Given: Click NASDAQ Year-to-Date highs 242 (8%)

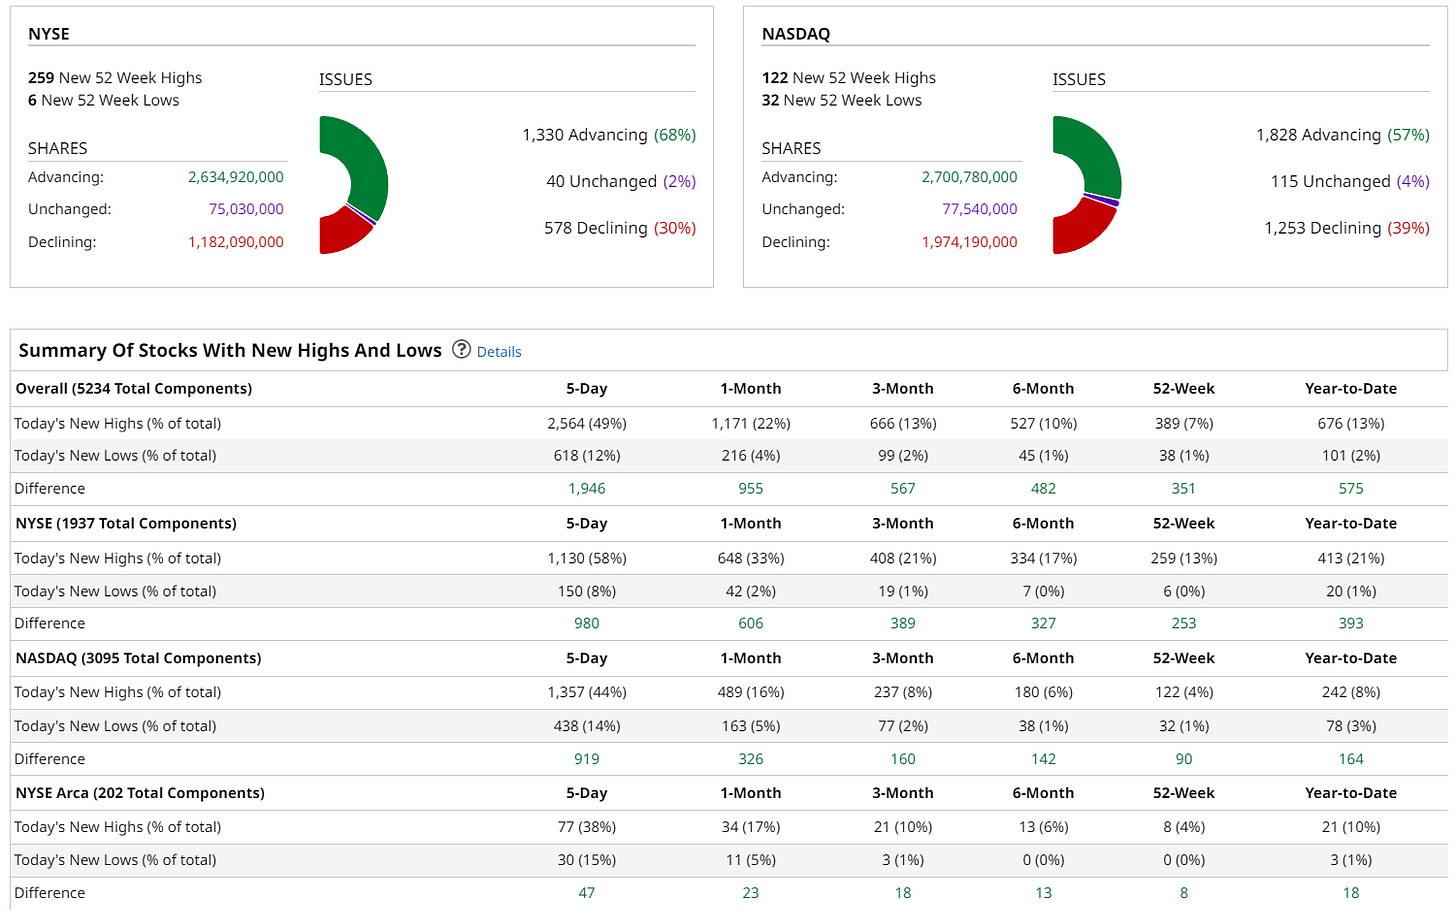Looking at the screenshot, I should (x=1351, y=692).
